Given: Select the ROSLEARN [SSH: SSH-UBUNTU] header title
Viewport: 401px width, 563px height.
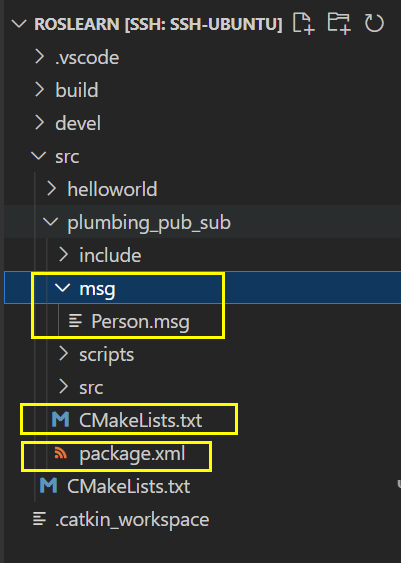Looking at the screenshot, I should pos(158,24).
